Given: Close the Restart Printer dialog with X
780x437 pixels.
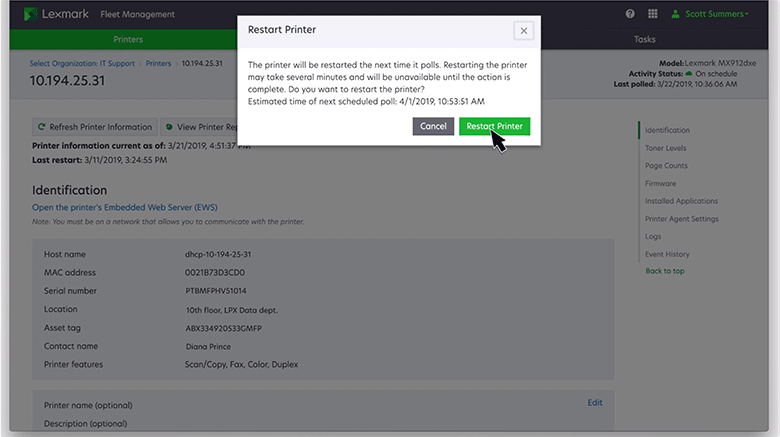Looking at the screenshot, I should (x=523, y=31).
